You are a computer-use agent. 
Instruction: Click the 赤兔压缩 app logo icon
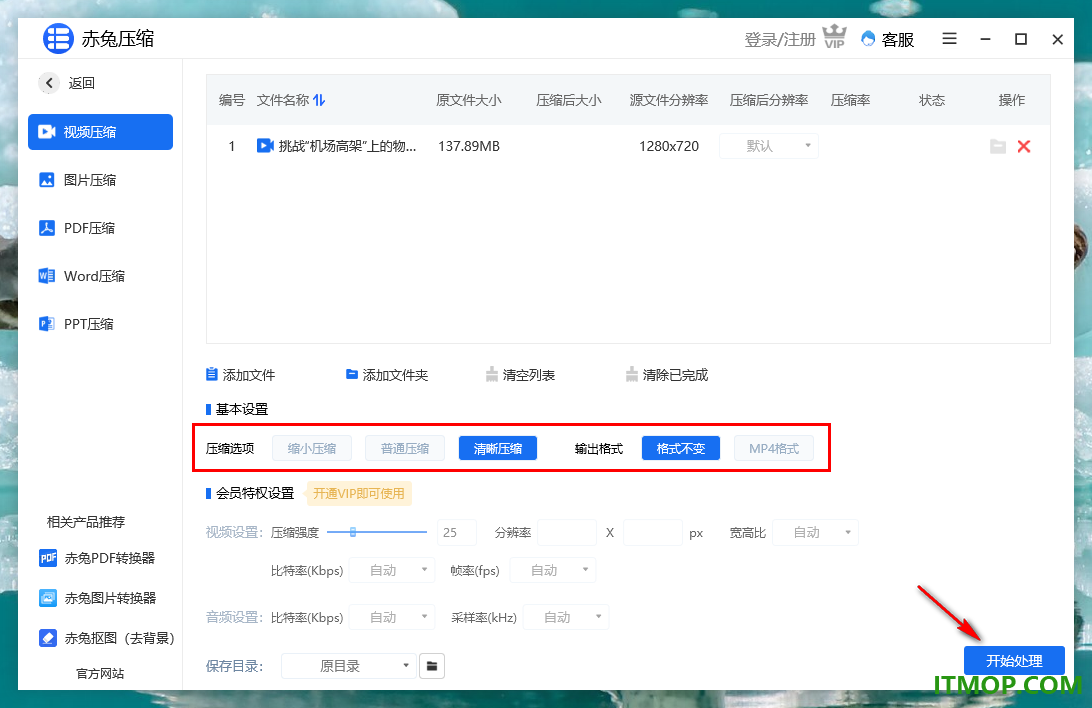click(x=58, y=38)
